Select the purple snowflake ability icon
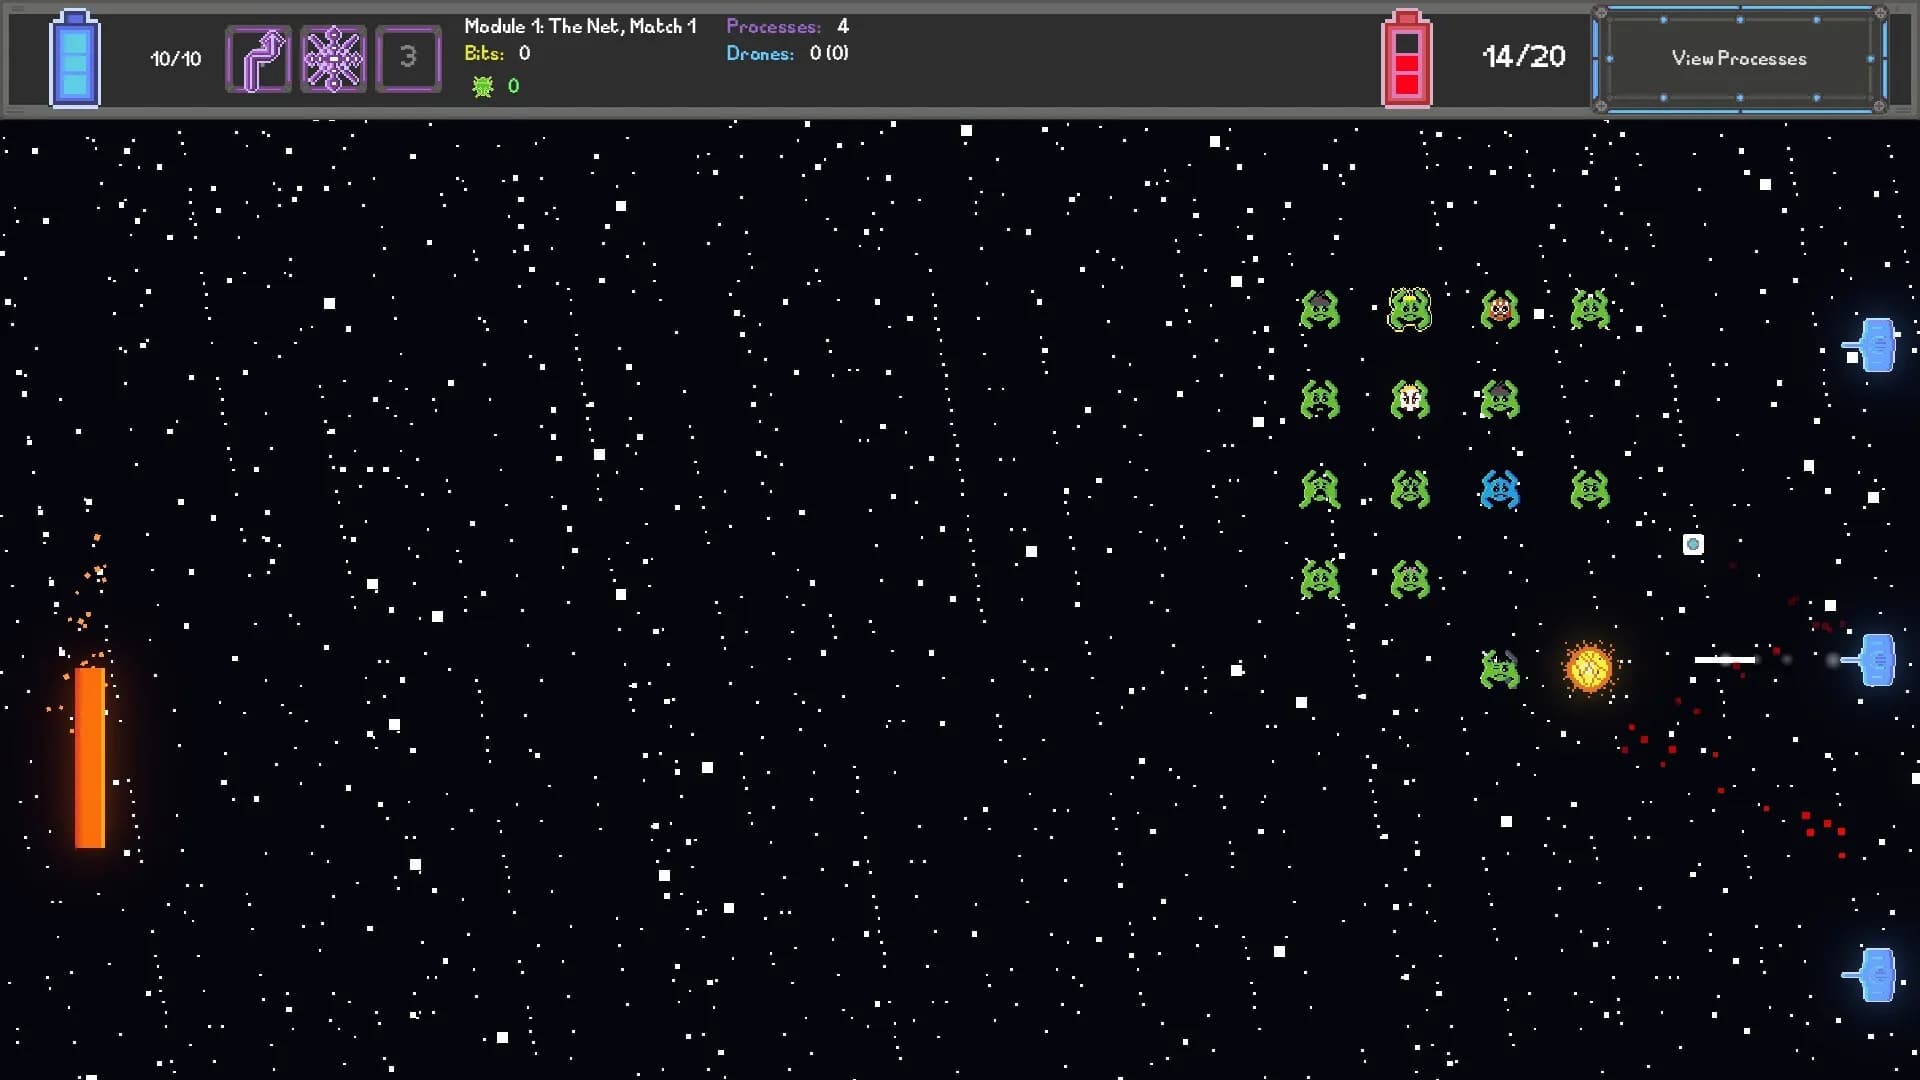Viewport: 1920px width, 1080px height. click(x=333, y=59)
